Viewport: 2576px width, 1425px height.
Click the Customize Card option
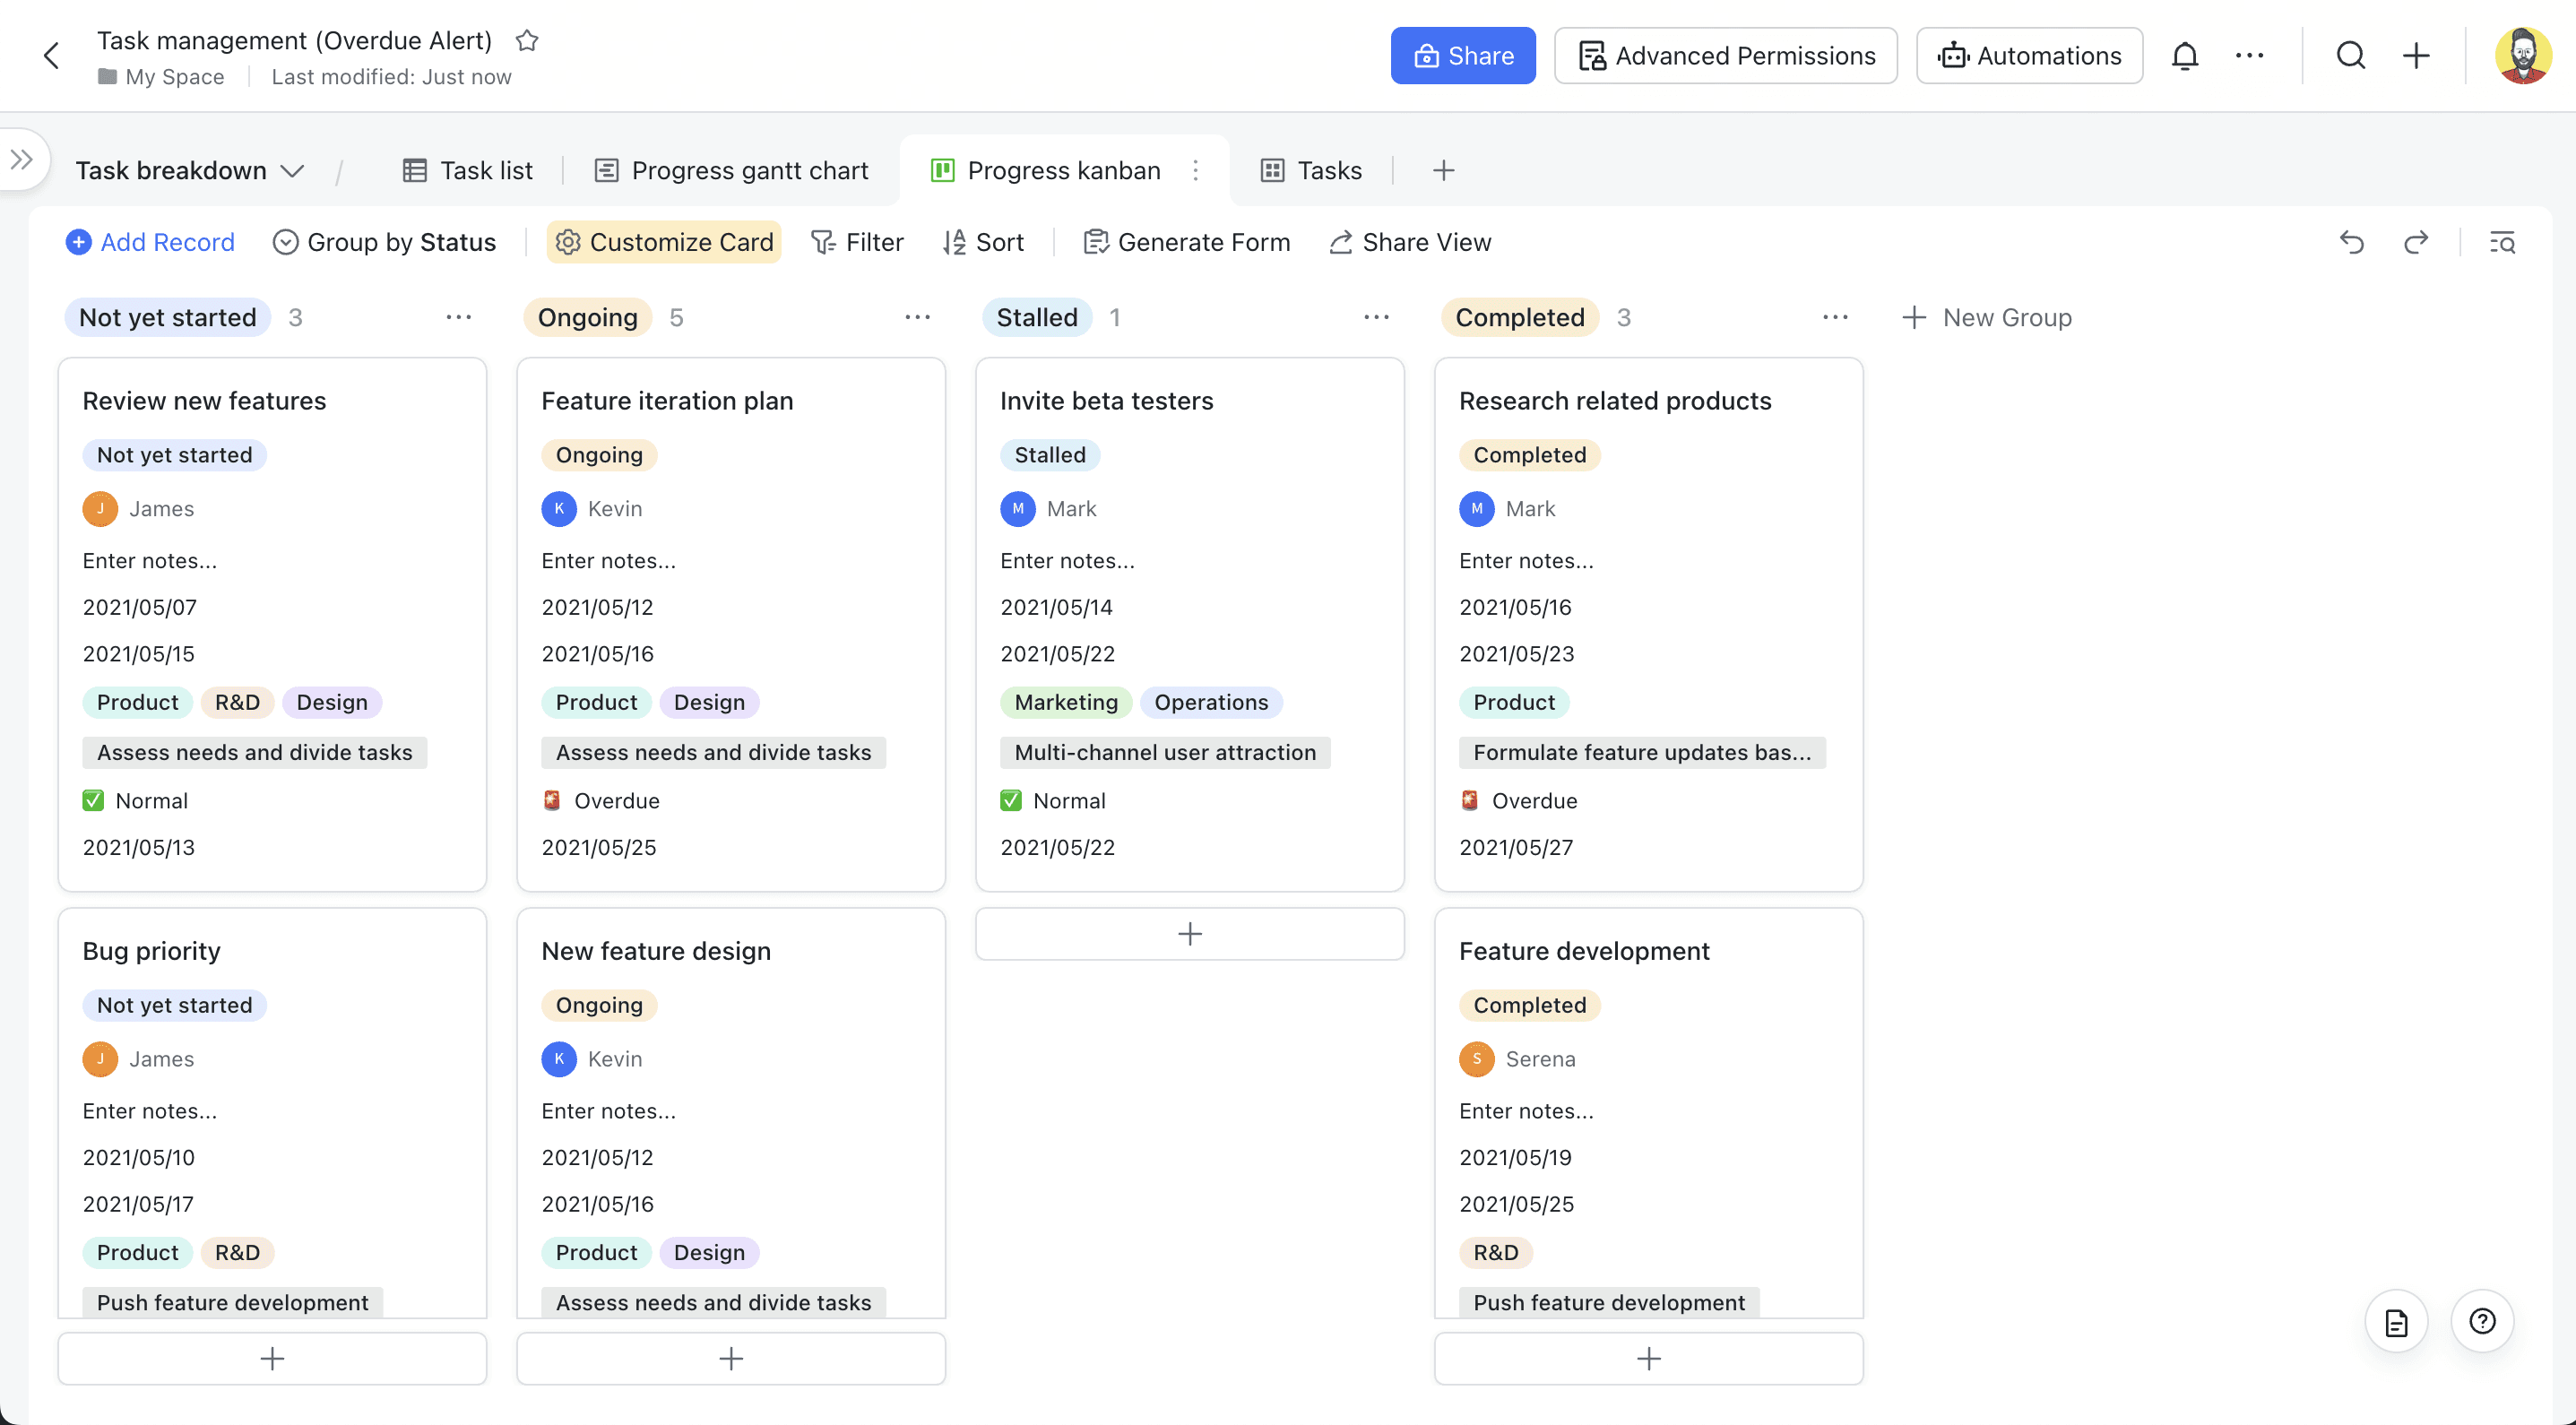click(664, 242)
